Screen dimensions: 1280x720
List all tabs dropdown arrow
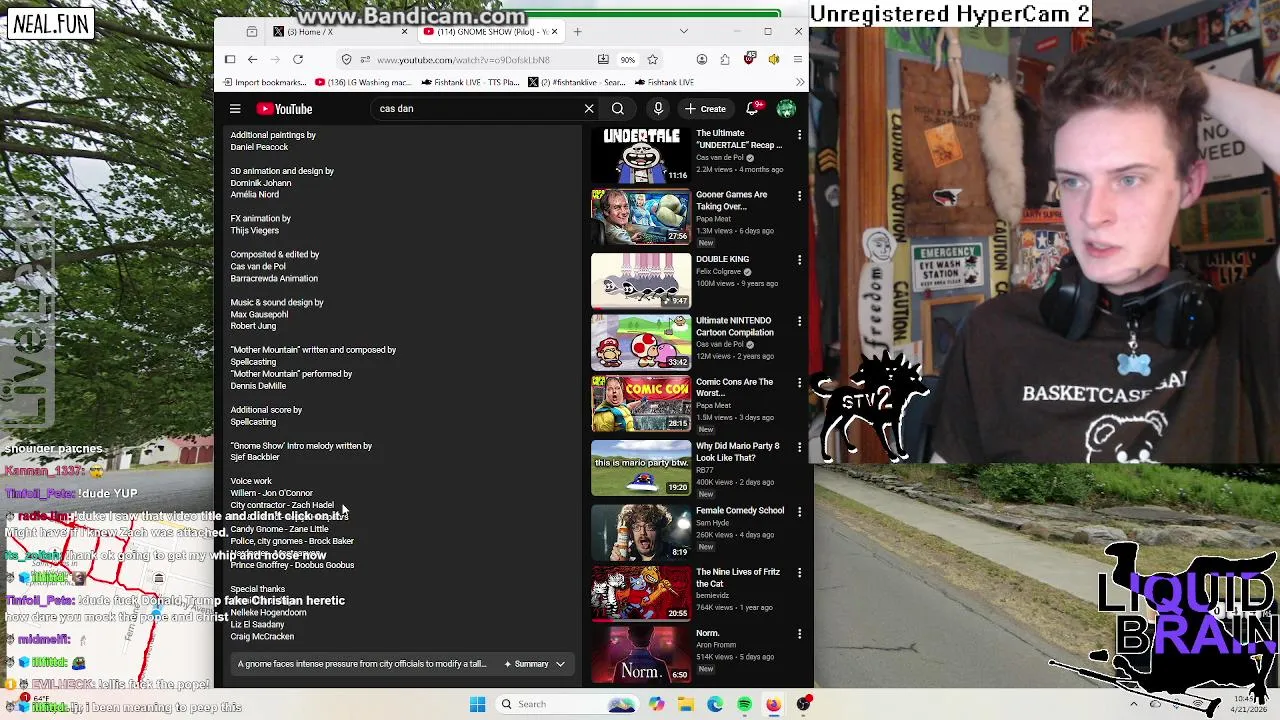pyautogui.click(x=684, y=32)
